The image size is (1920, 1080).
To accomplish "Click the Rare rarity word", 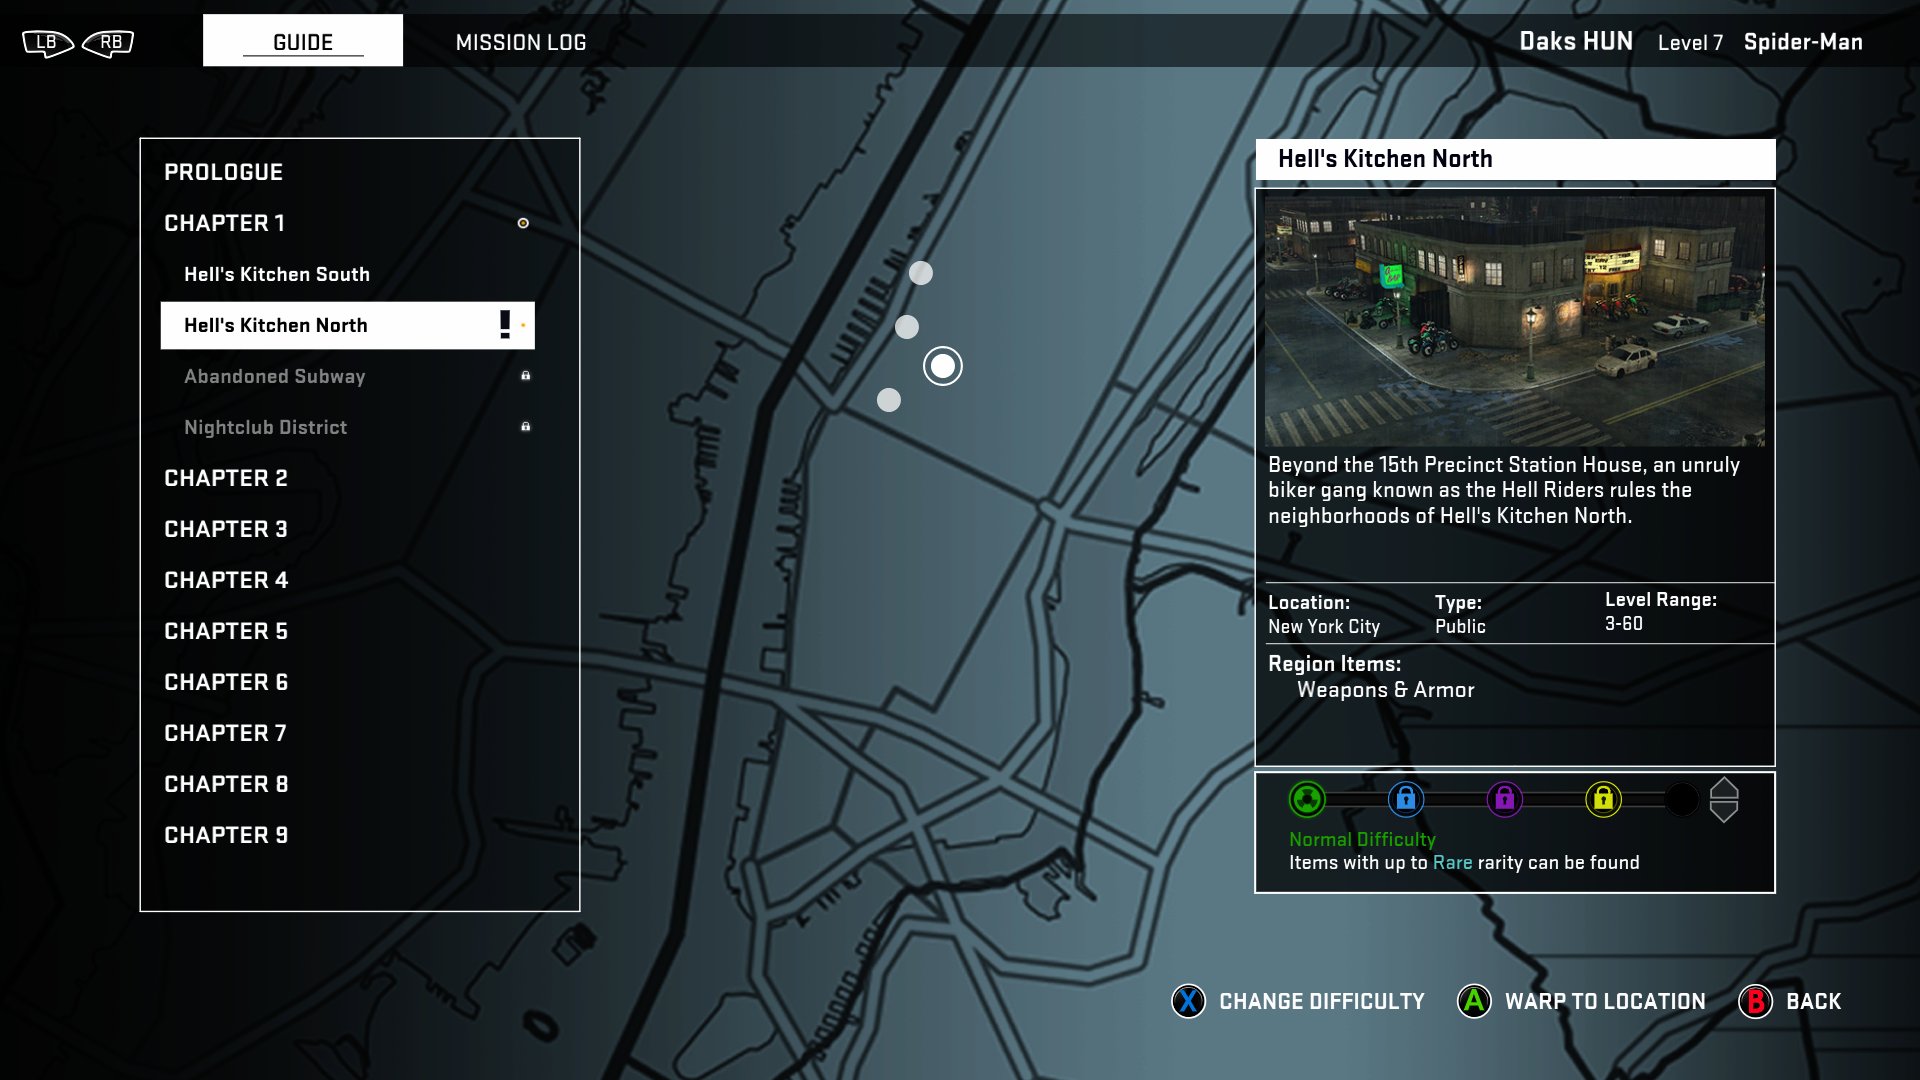I will (x=1452, y=863).
